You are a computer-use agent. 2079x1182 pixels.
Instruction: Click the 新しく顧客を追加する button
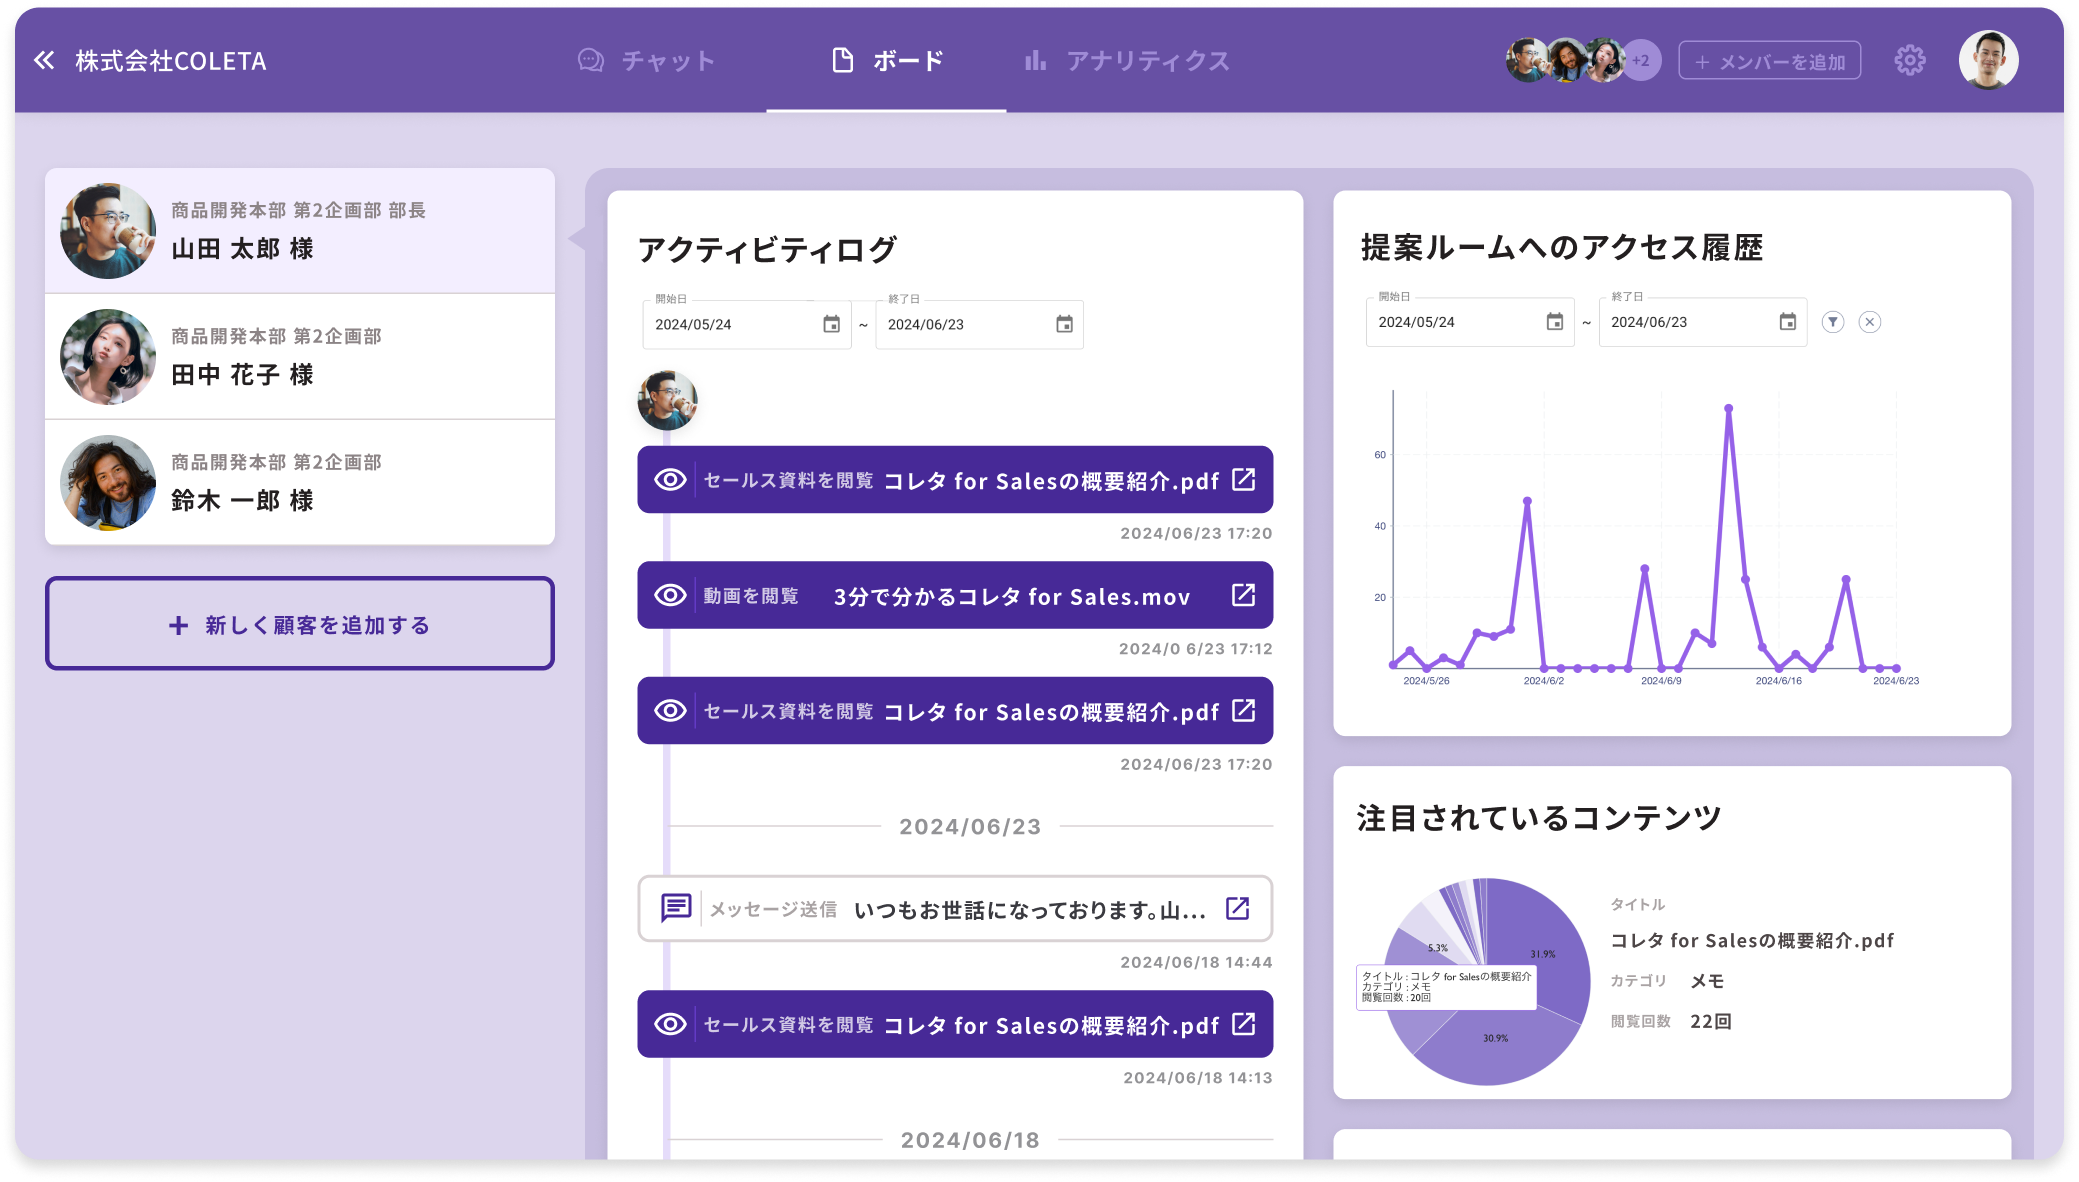(x=300, y=624)
